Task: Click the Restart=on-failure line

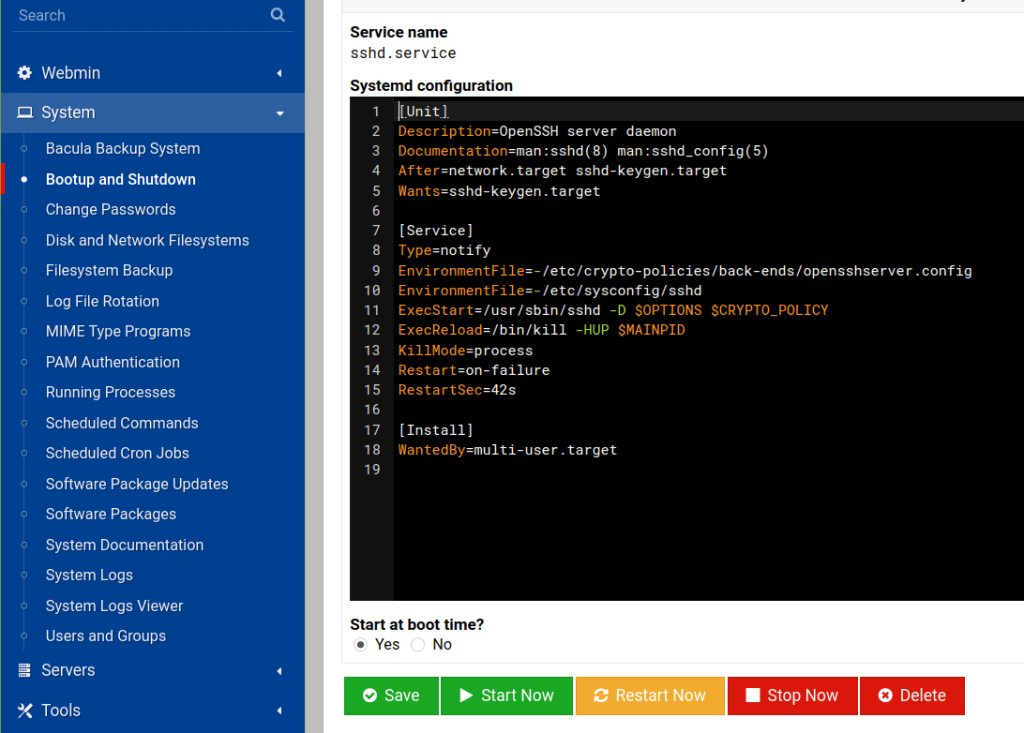Action: point(474,370)
